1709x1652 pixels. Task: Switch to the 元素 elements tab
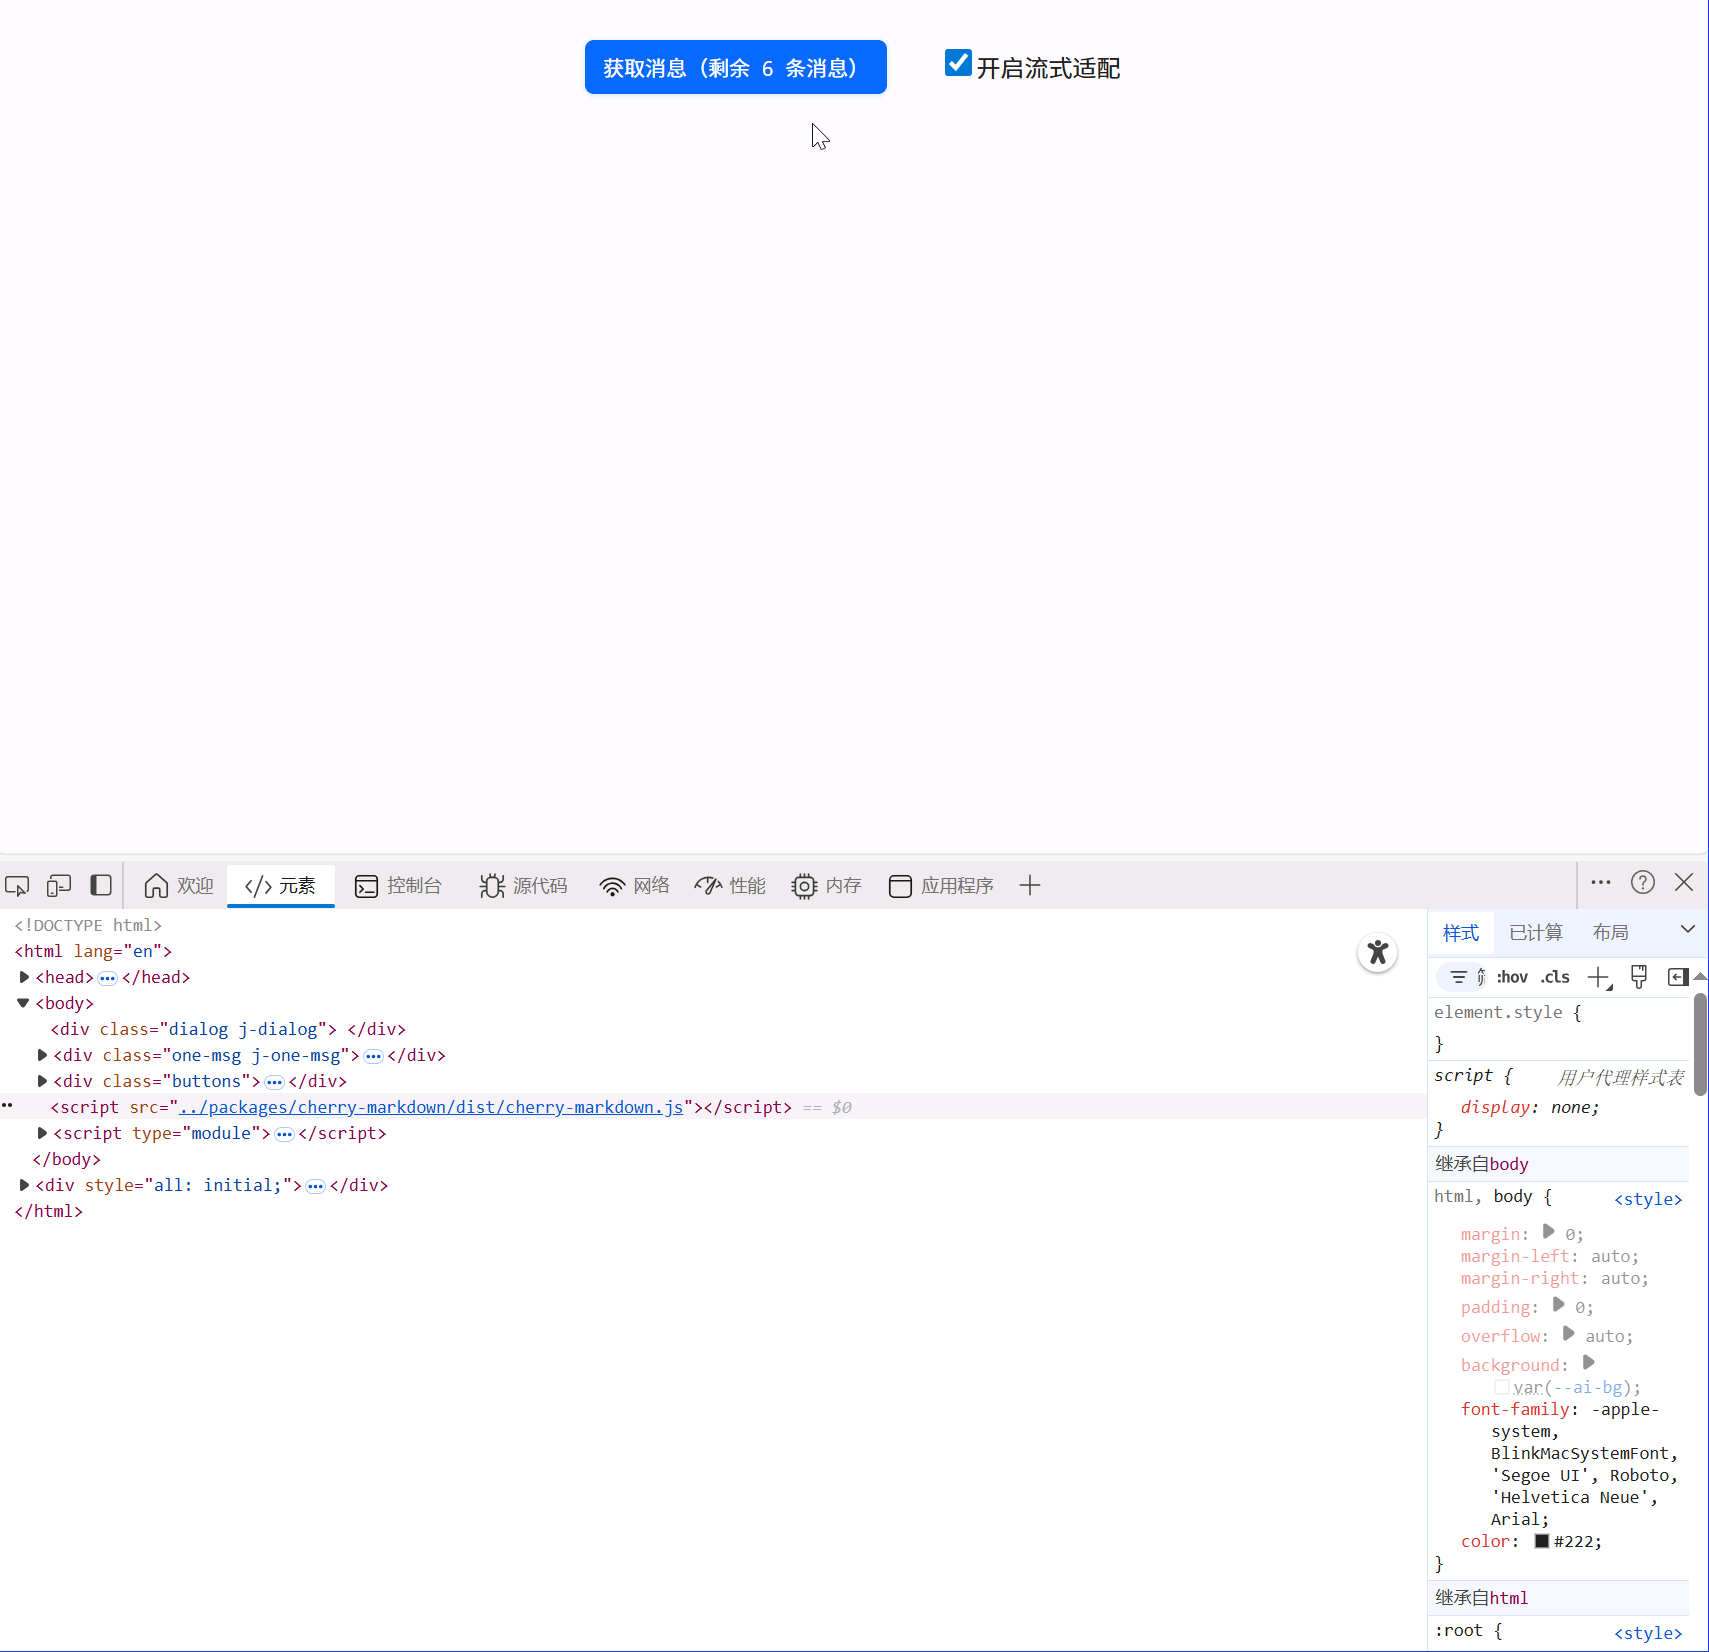(280, 886)
